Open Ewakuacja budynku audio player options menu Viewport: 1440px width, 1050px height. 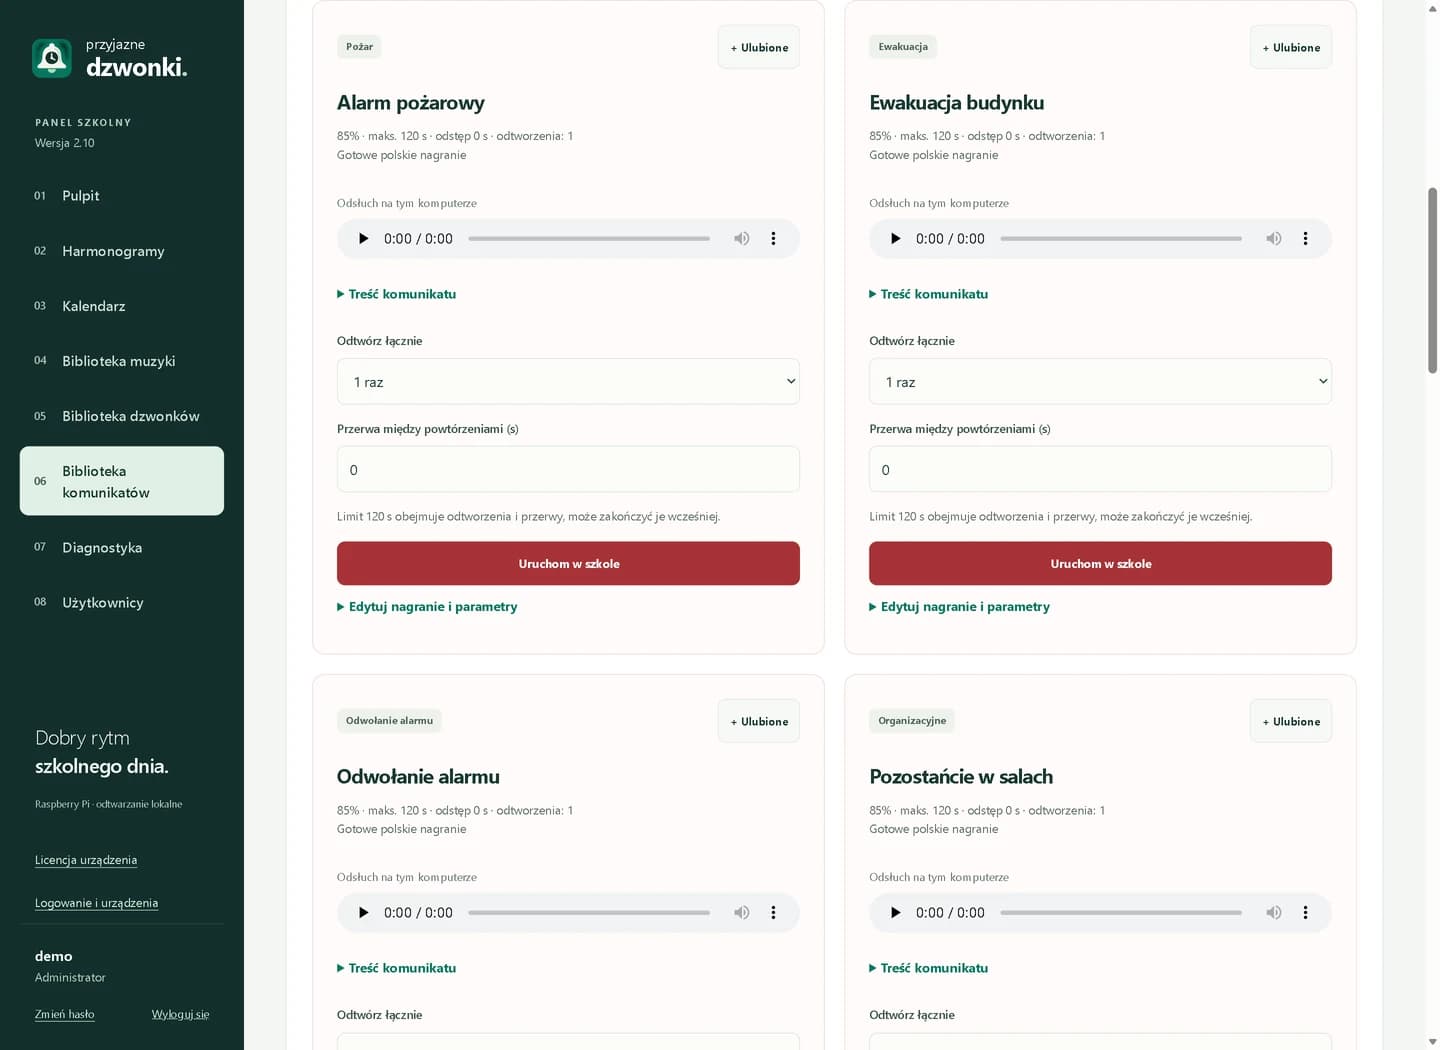point(1305,239)
